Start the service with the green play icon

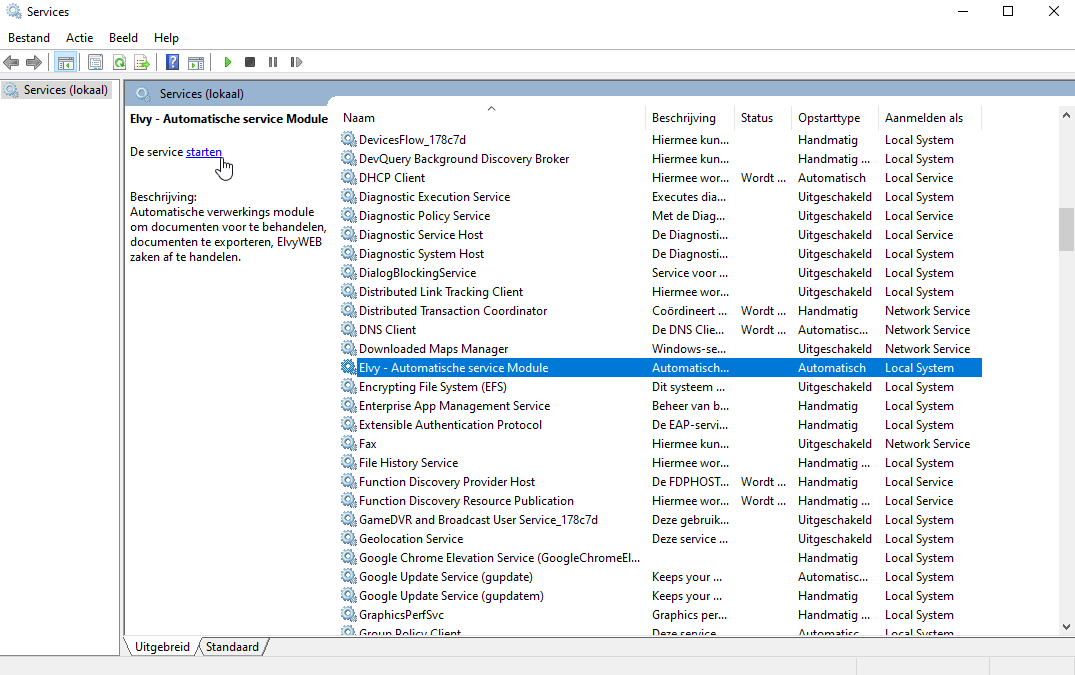point(228,62)
